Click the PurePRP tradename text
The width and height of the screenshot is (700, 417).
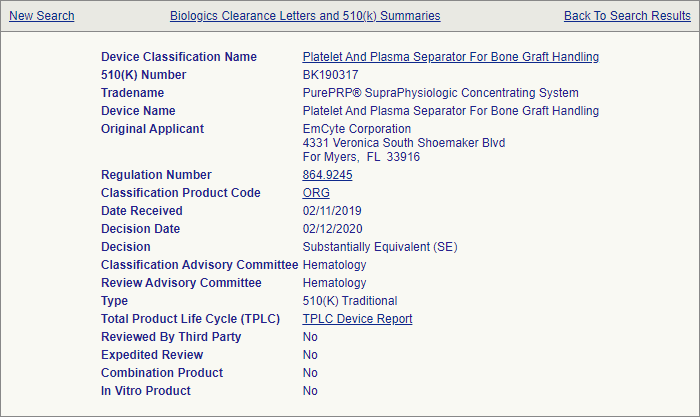coord(440,93)
